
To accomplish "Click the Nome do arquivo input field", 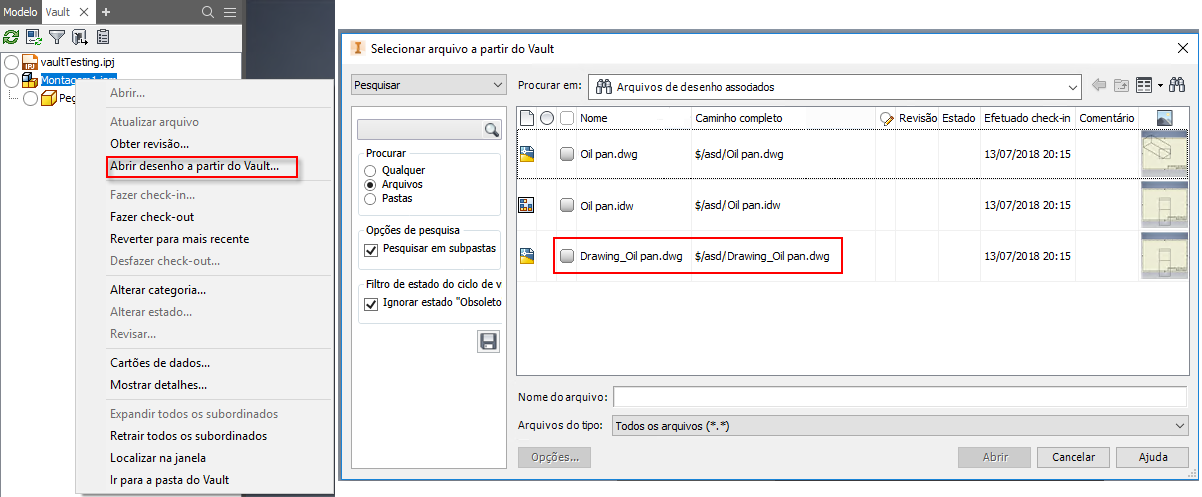I will 901,397.
